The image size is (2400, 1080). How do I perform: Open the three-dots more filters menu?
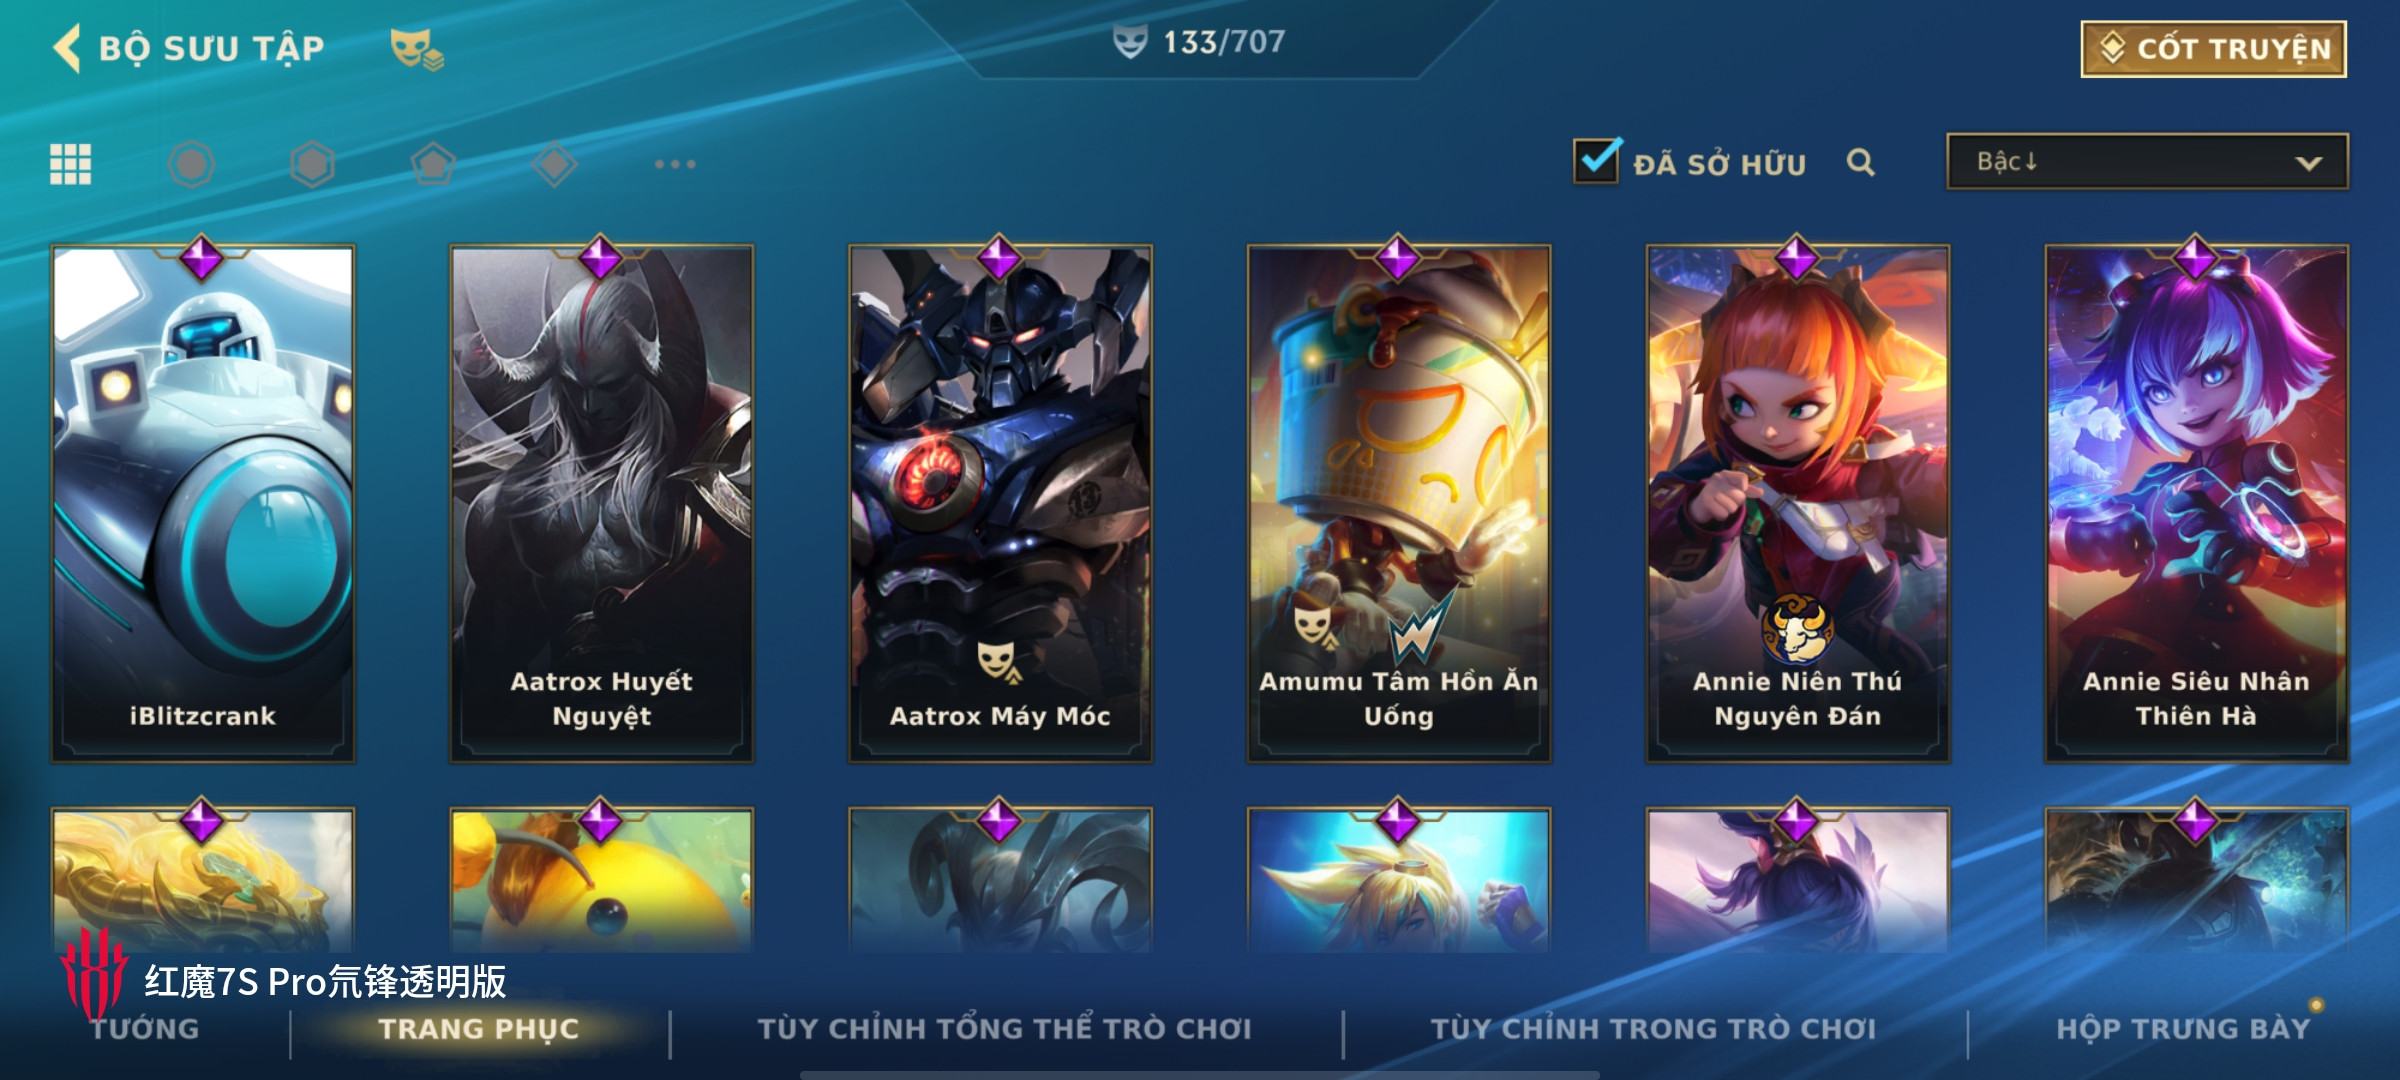click(x=675, y=164)
